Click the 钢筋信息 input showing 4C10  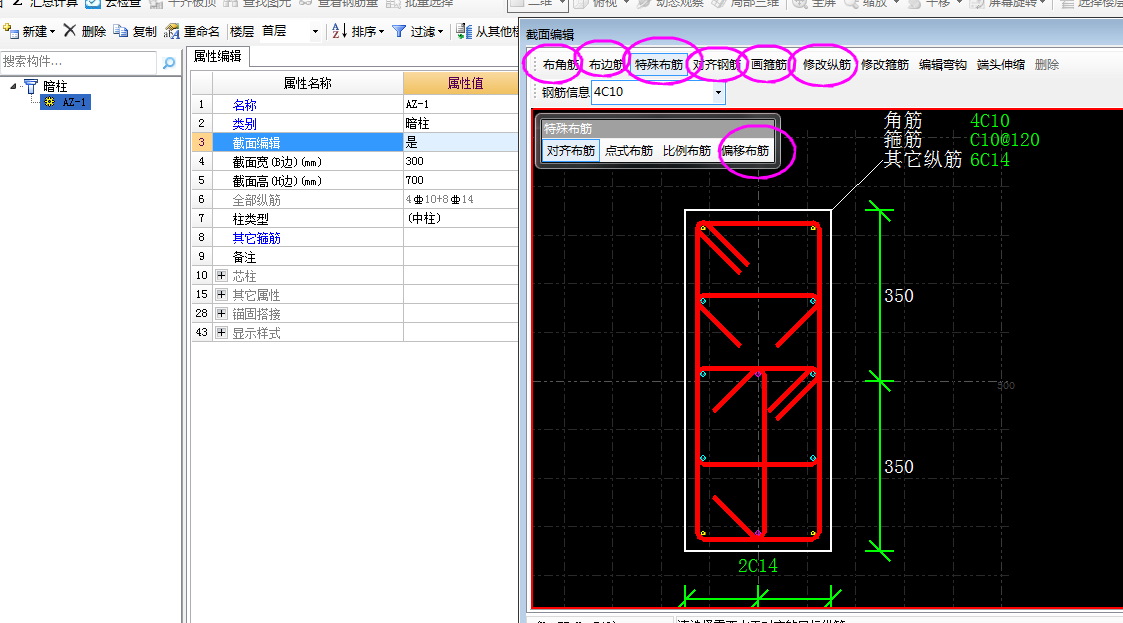click(x=652, y=92)
